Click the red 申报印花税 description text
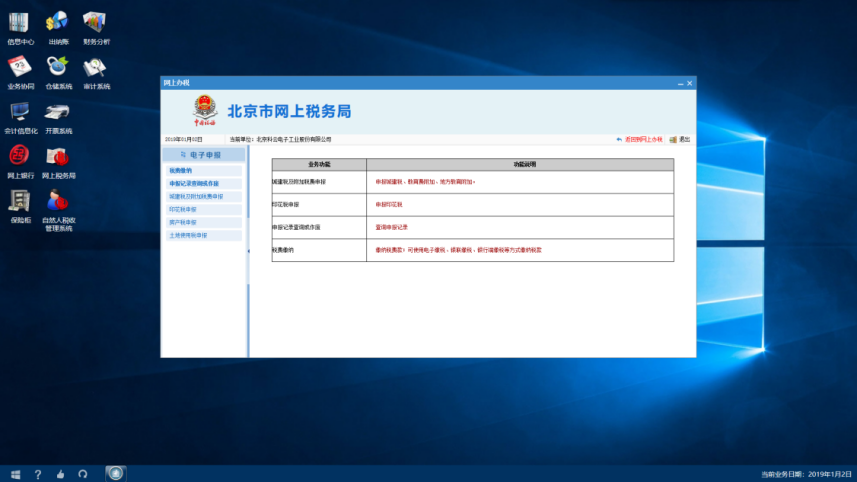 click(x=389, y=204)
